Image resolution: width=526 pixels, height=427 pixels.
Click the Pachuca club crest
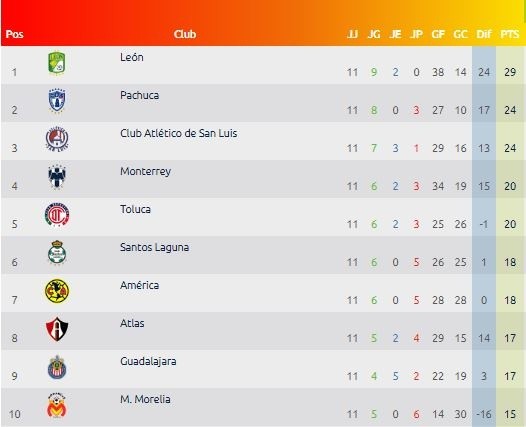tap(57, 100)
